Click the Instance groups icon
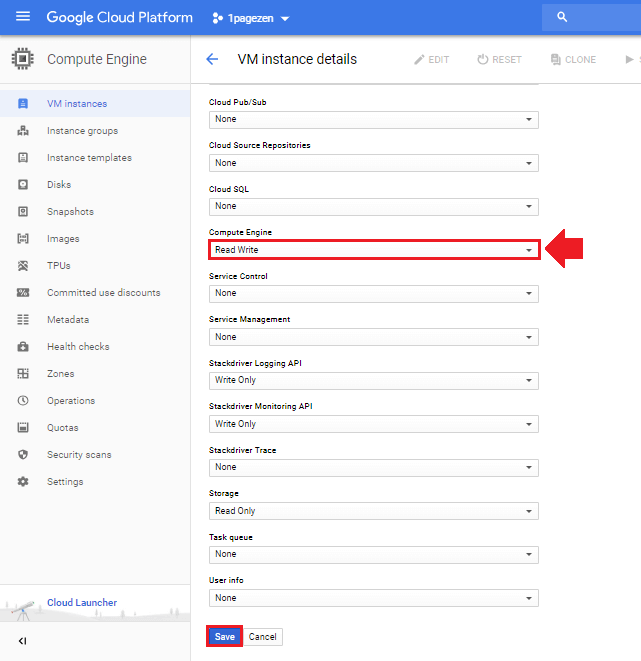 click(x=23, y=131)
